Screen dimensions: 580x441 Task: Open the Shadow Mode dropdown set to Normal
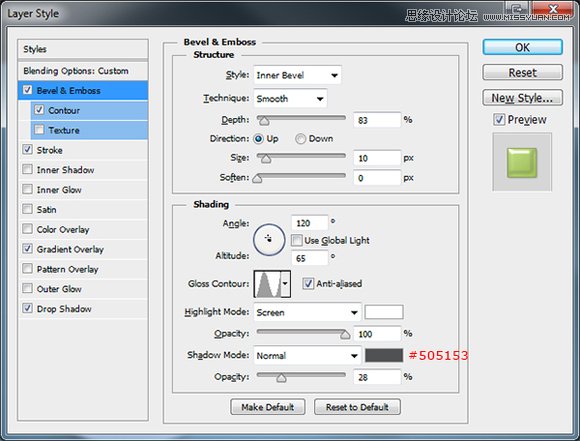[307, 356]
